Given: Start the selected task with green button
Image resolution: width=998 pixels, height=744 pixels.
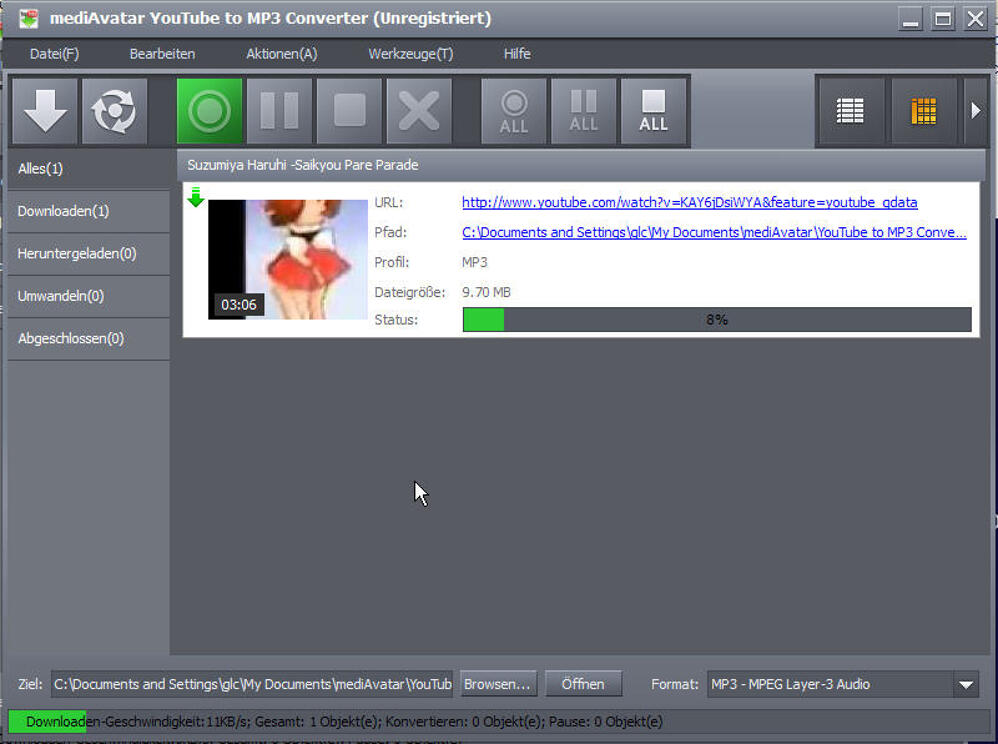Looking at the screenshot, I should click(x=209, y=111).
